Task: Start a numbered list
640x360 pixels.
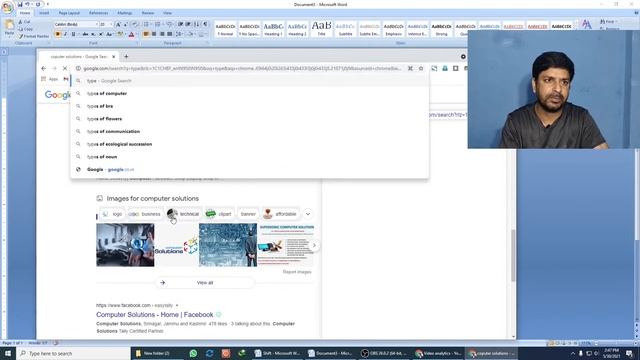Action: 158,24
